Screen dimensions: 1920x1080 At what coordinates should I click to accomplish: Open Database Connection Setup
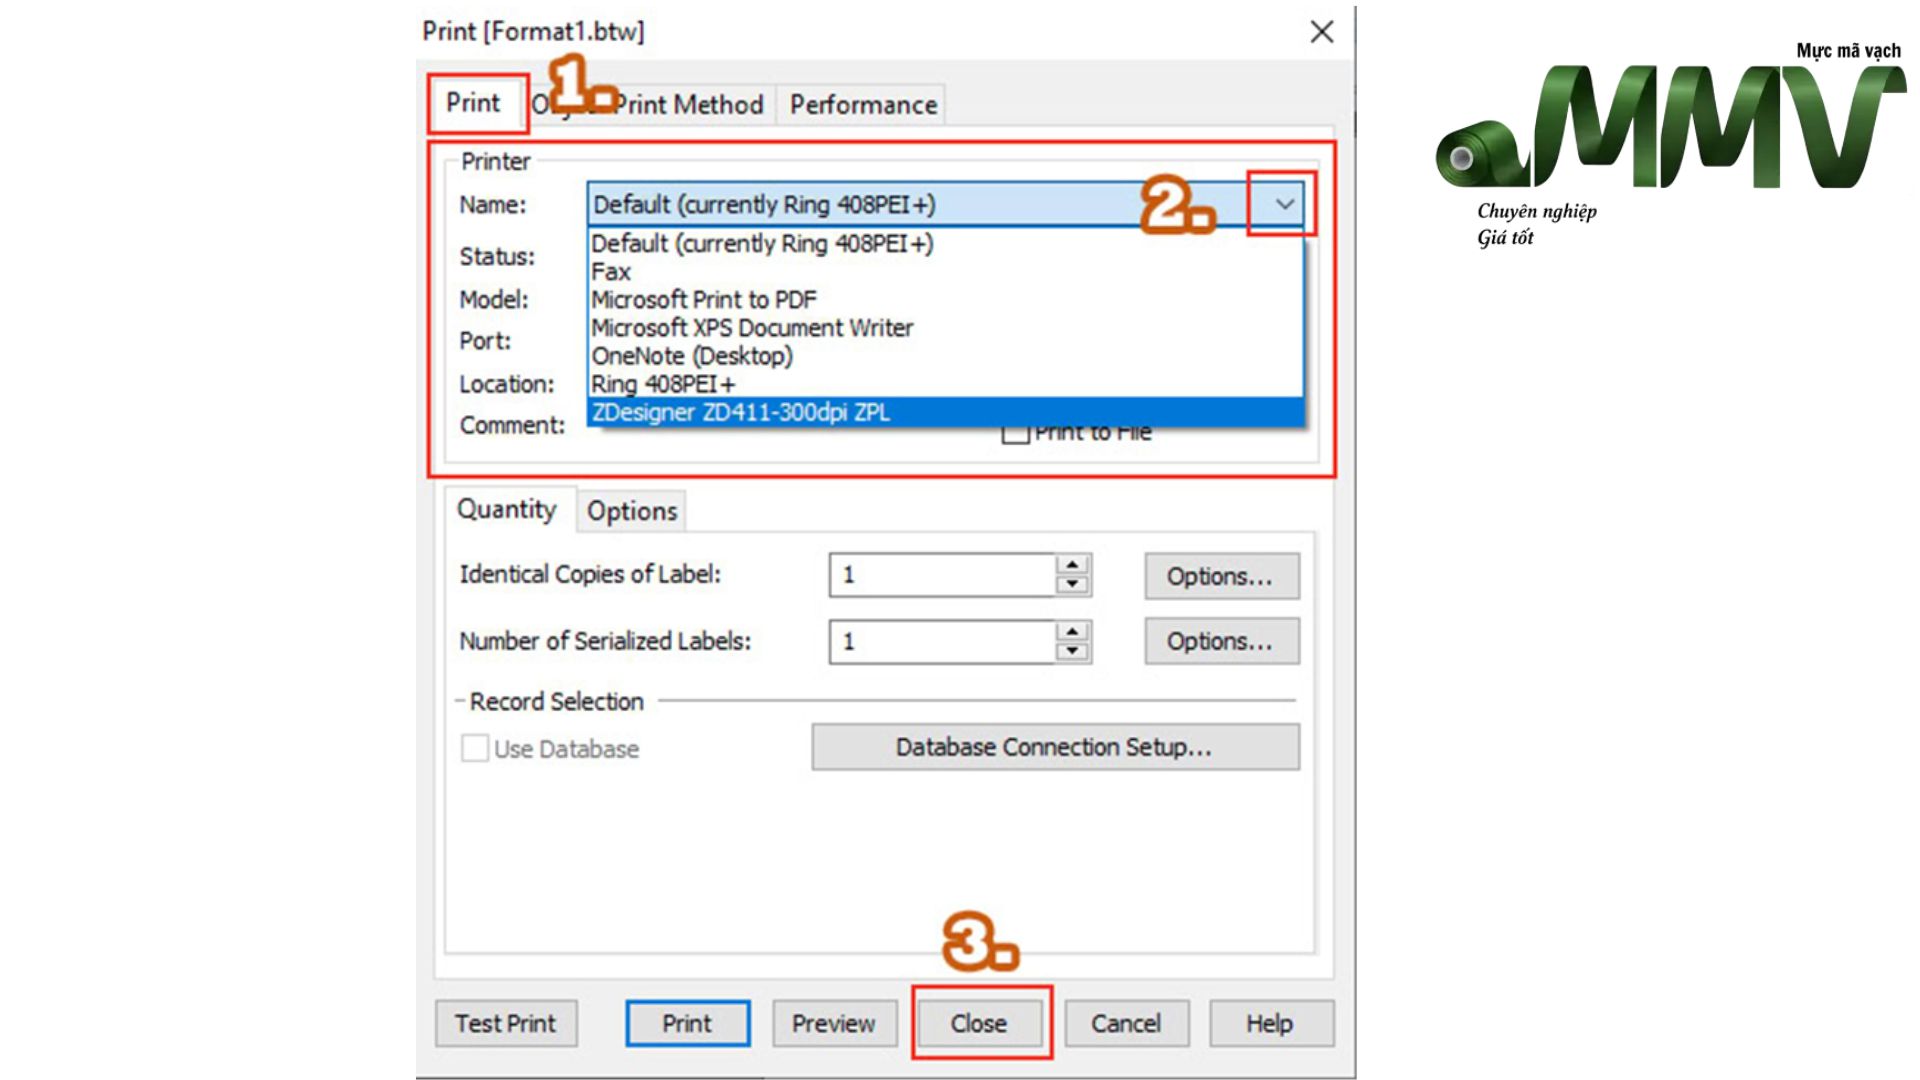click(1055, 747)
